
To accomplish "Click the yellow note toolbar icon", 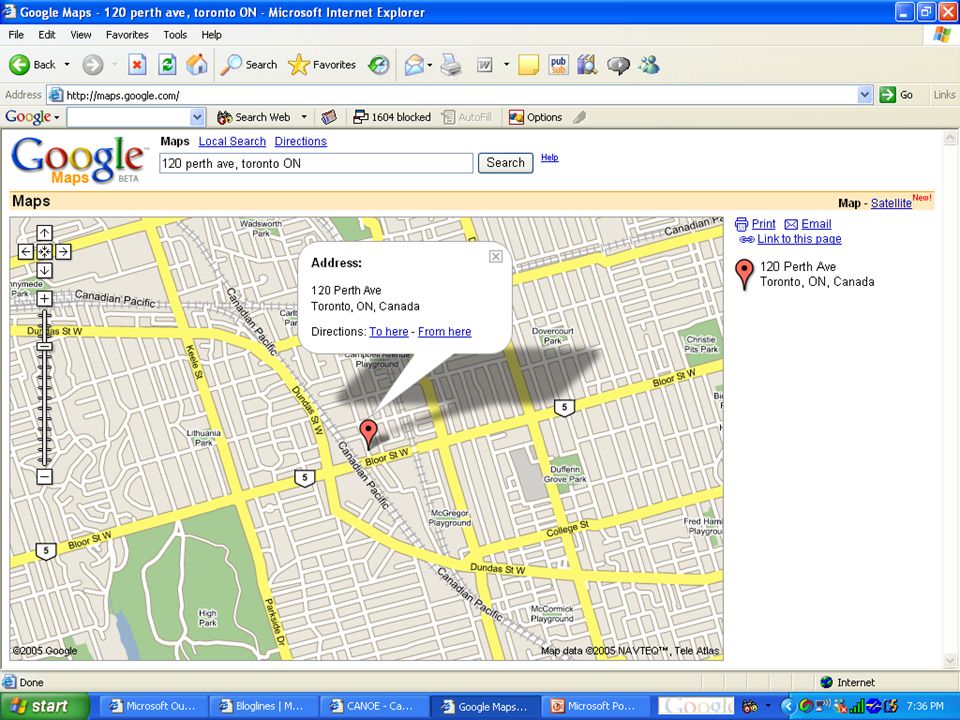I will (x=528, y=64).
